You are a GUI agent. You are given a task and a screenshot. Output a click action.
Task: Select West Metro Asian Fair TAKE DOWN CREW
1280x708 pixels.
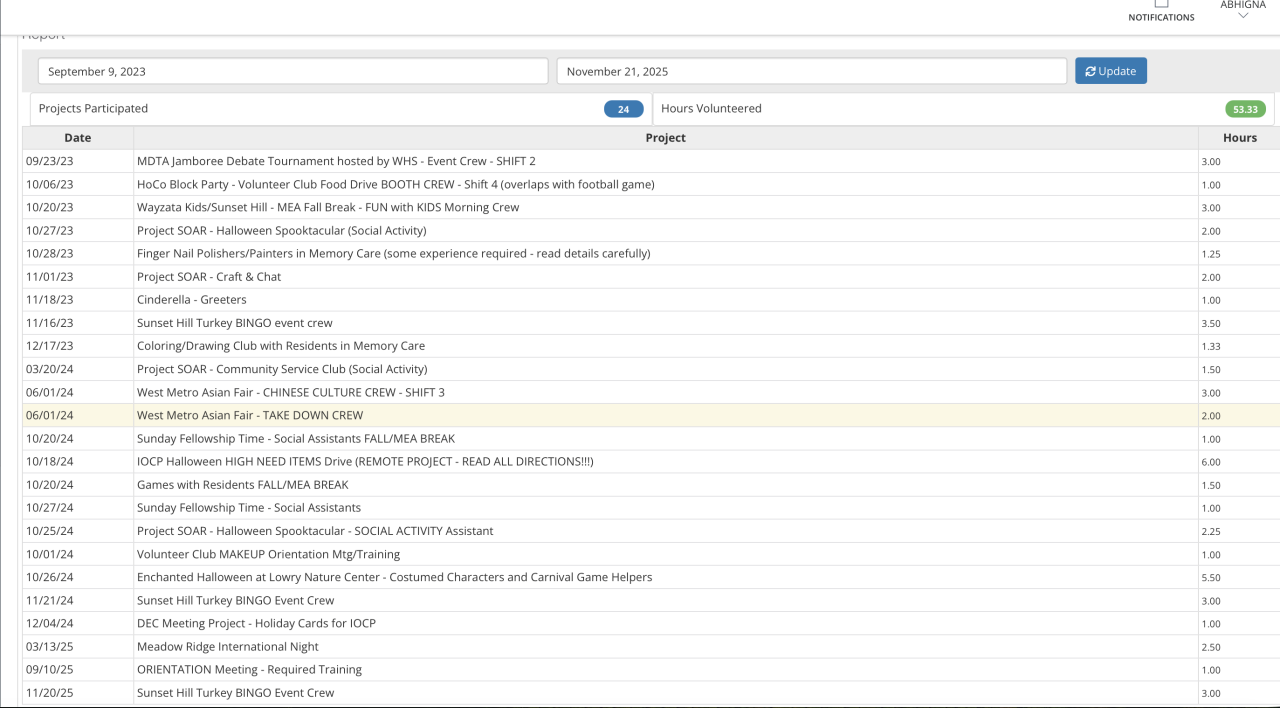click(250, 415)
